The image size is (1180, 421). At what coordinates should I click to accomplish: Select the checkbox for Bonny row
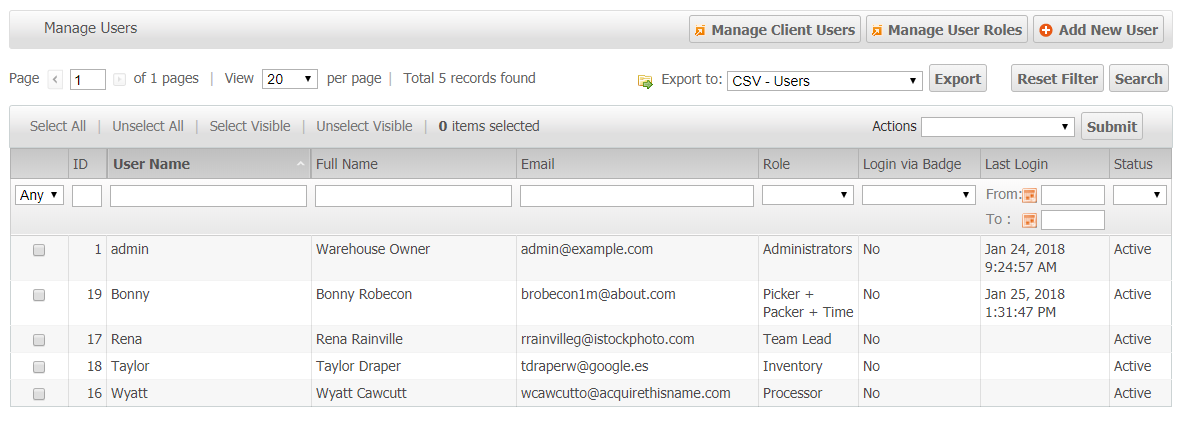point(39,295)
